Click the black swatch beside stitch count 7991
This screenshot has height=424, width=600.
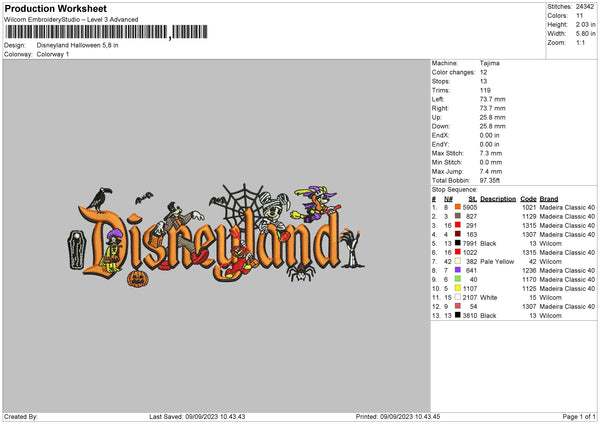(458, 243)
